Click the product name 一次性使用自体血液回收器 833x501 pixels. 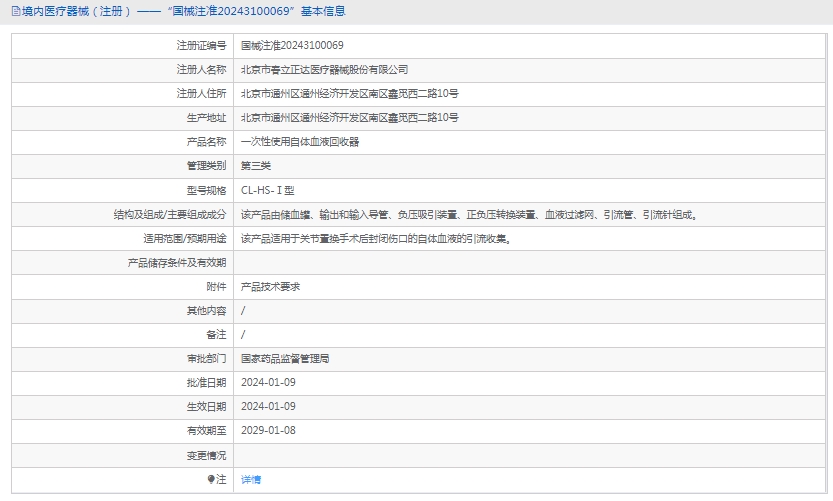pyautogui.click(x=299, y=142)
